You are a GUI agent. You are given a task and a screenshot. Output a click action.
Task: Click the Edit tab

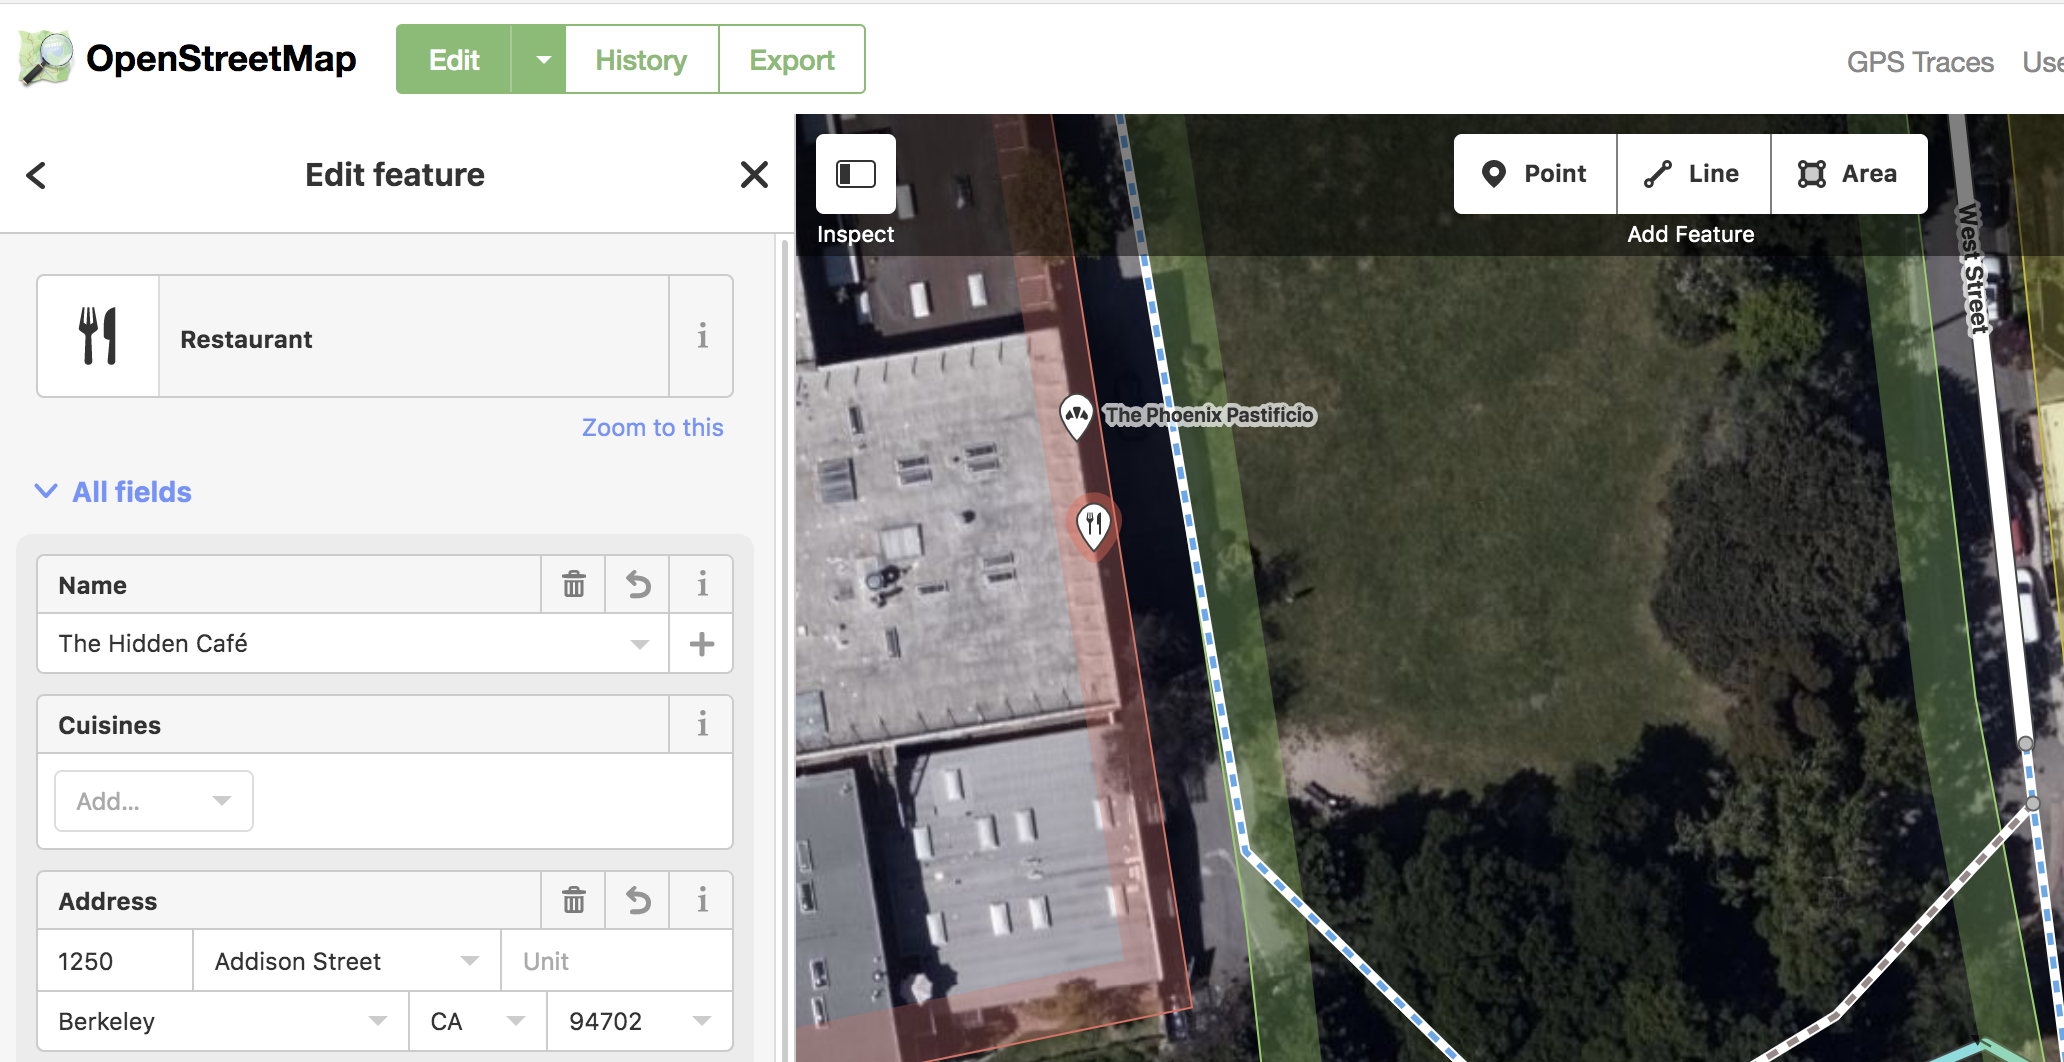point(454,60)
